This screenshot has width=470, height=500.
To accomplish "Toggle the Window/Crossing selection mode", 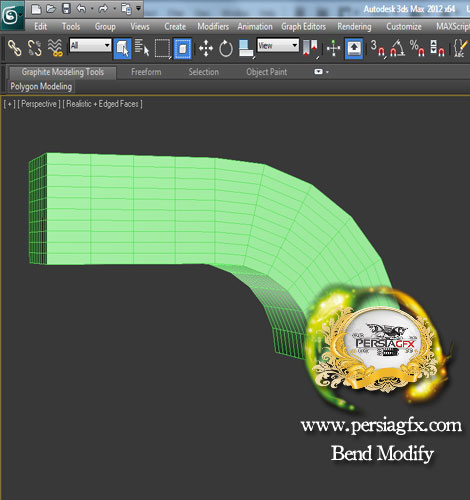I will (x=182, y=49).
